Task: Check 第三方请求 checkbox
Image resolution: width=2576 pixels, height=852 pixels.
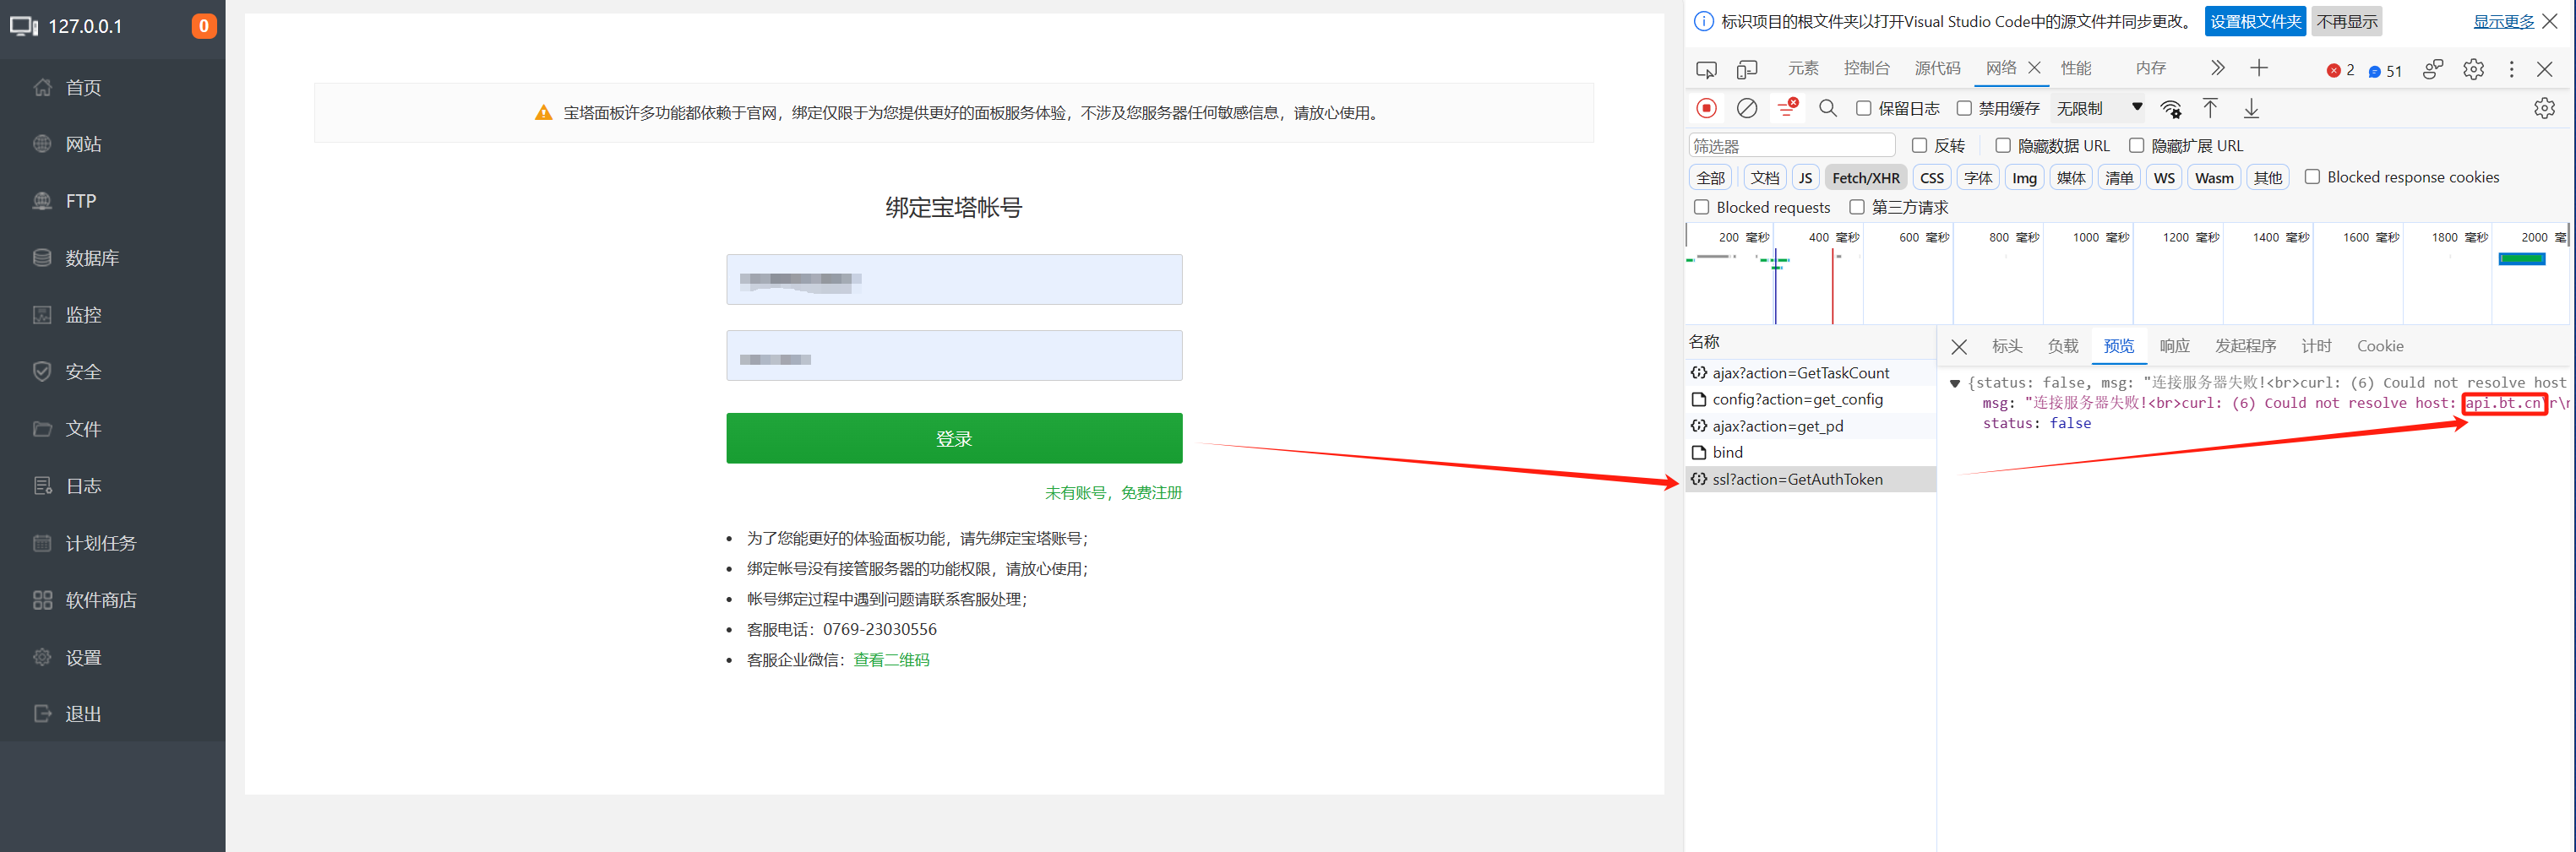Action: [1857, 207]
